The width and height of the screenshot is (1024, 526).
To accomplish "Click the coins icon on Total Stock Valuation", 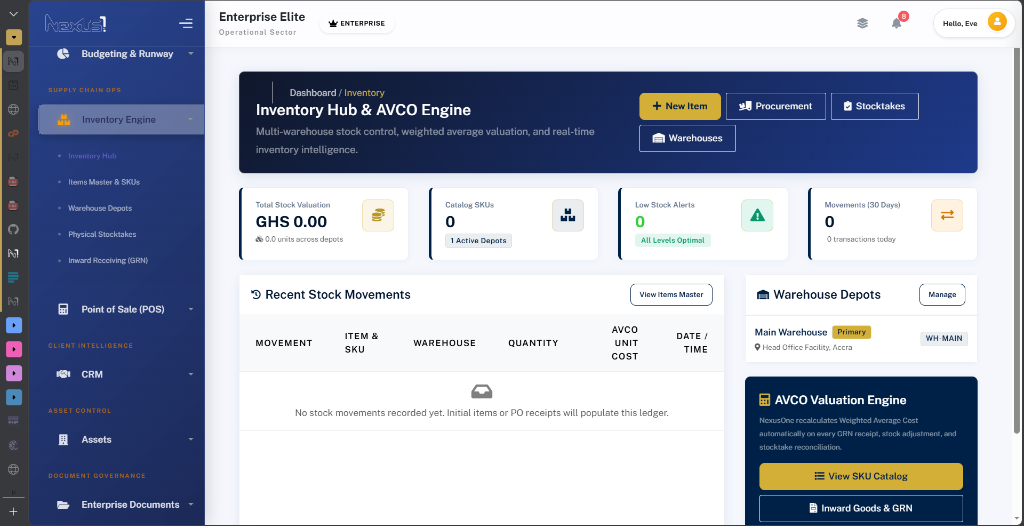I will (378, 215).
